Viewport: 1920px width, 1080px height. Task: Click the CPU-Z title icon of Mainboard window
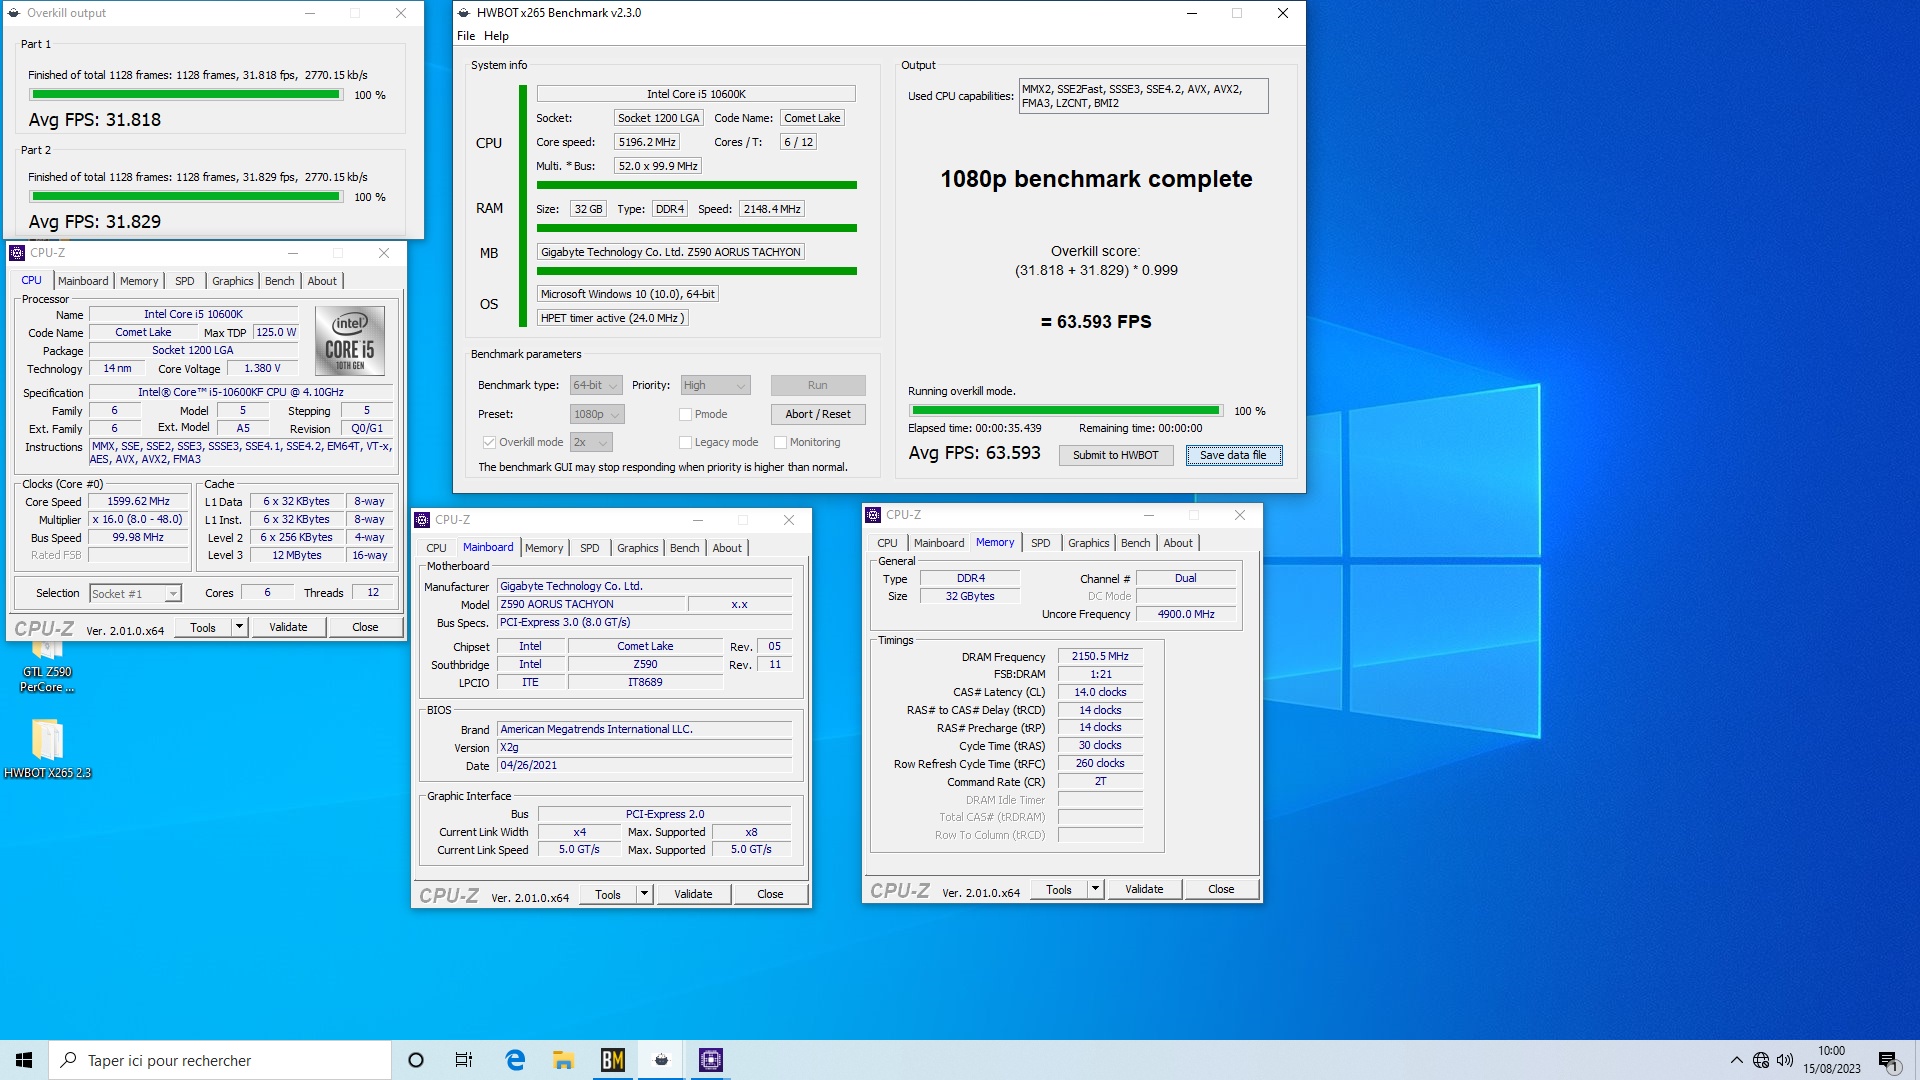pos(422,520)
